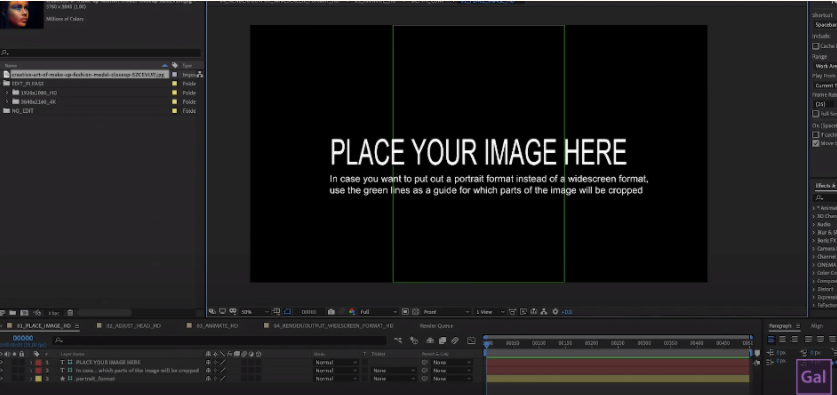The height and width of the screenshot is (395, 837).
Task: Click the Project panel search field
Action: point(101,53)
